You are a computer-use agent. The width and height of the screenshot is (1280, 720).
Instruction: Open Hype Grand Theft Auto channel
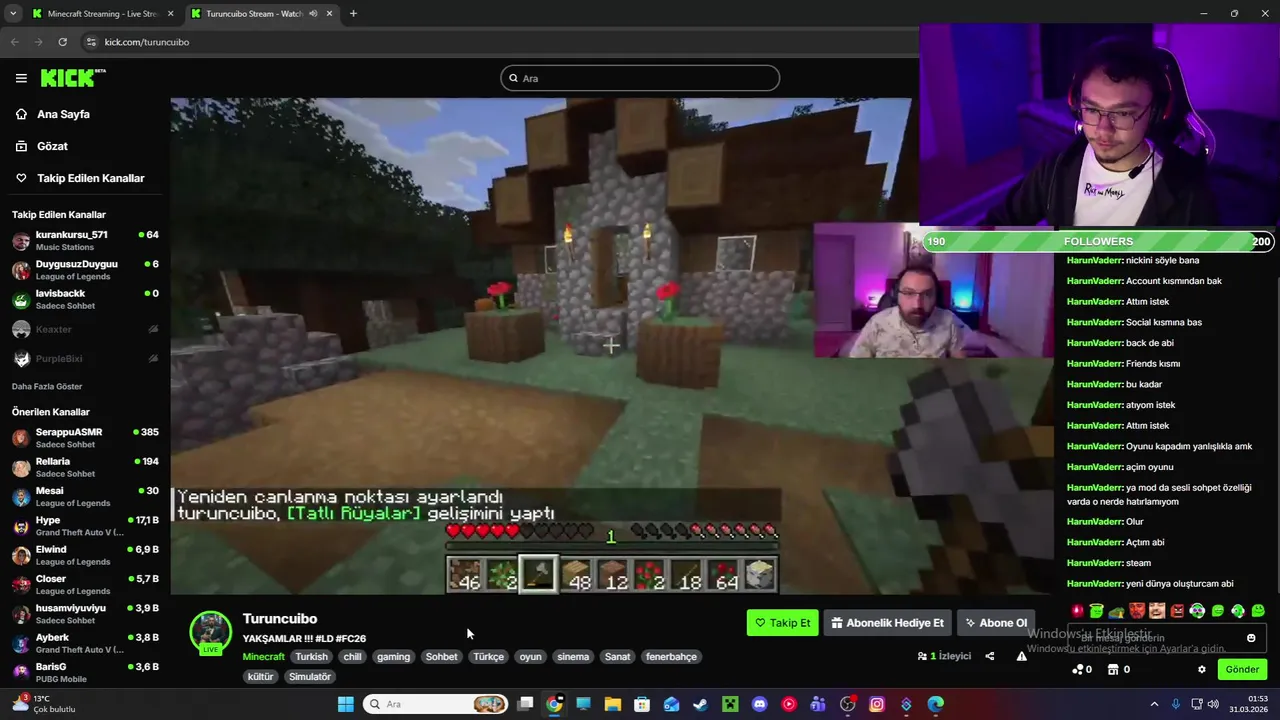(85, 526)
